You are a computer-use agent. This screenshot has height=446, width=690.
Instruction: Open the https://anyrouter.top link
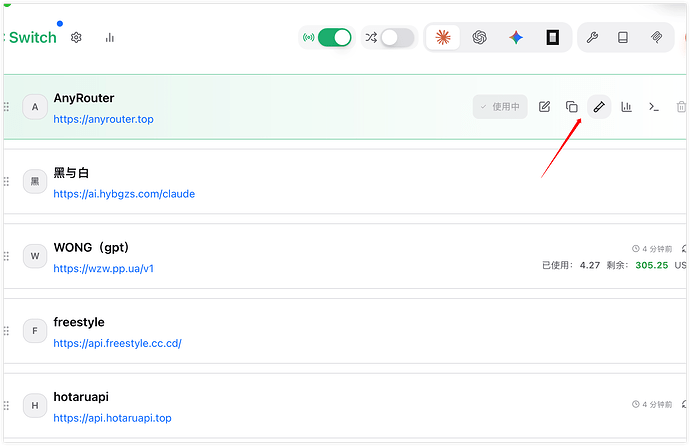pyautogui.click(x=103, y=119)
